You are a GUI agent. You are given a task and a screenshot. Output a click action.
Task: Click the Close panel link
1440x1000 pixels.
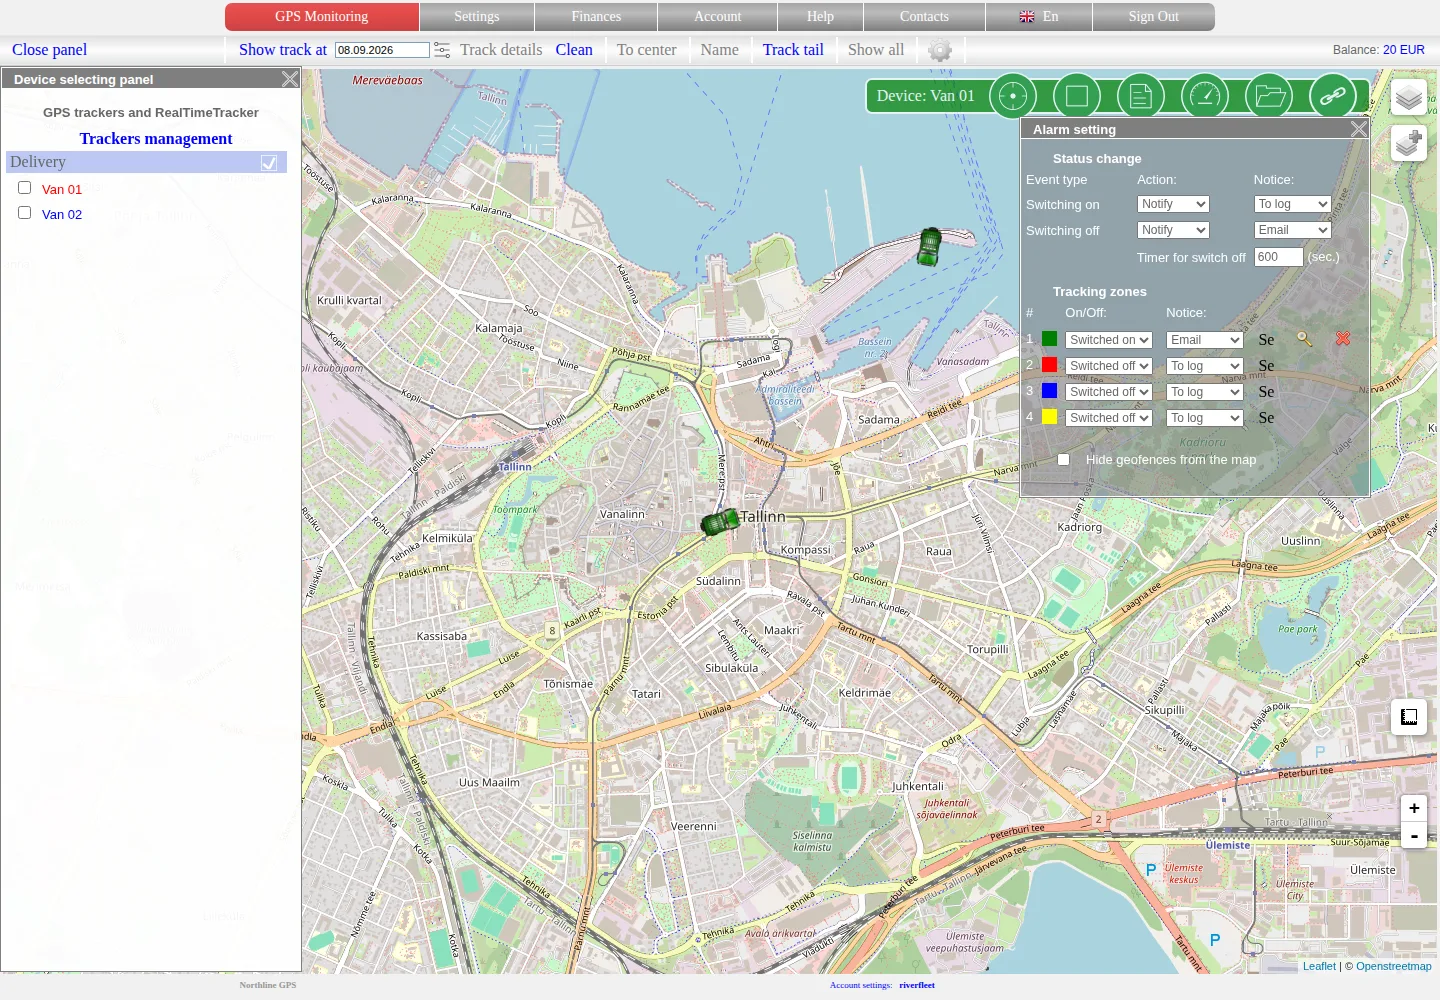click(x=49, y=50)
